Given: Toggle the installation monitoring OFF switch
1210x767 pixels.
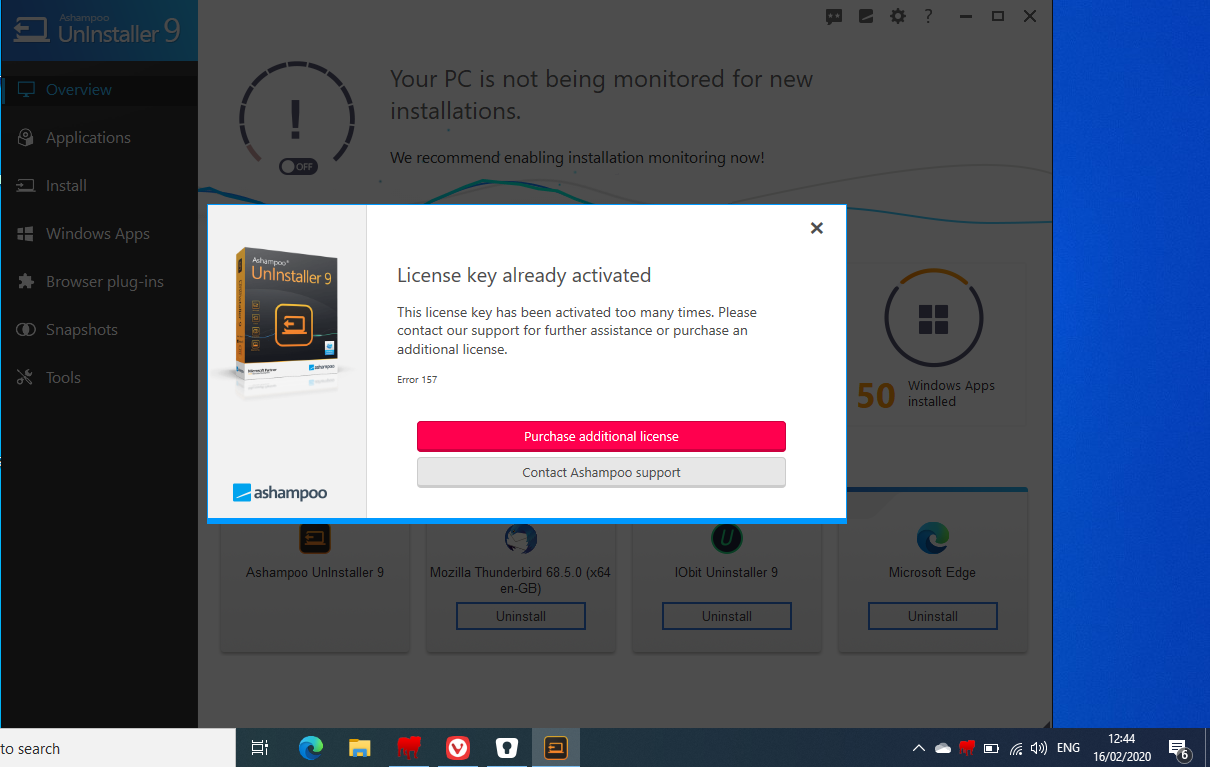Looking at the screenshot, I should tap(298, 167).
